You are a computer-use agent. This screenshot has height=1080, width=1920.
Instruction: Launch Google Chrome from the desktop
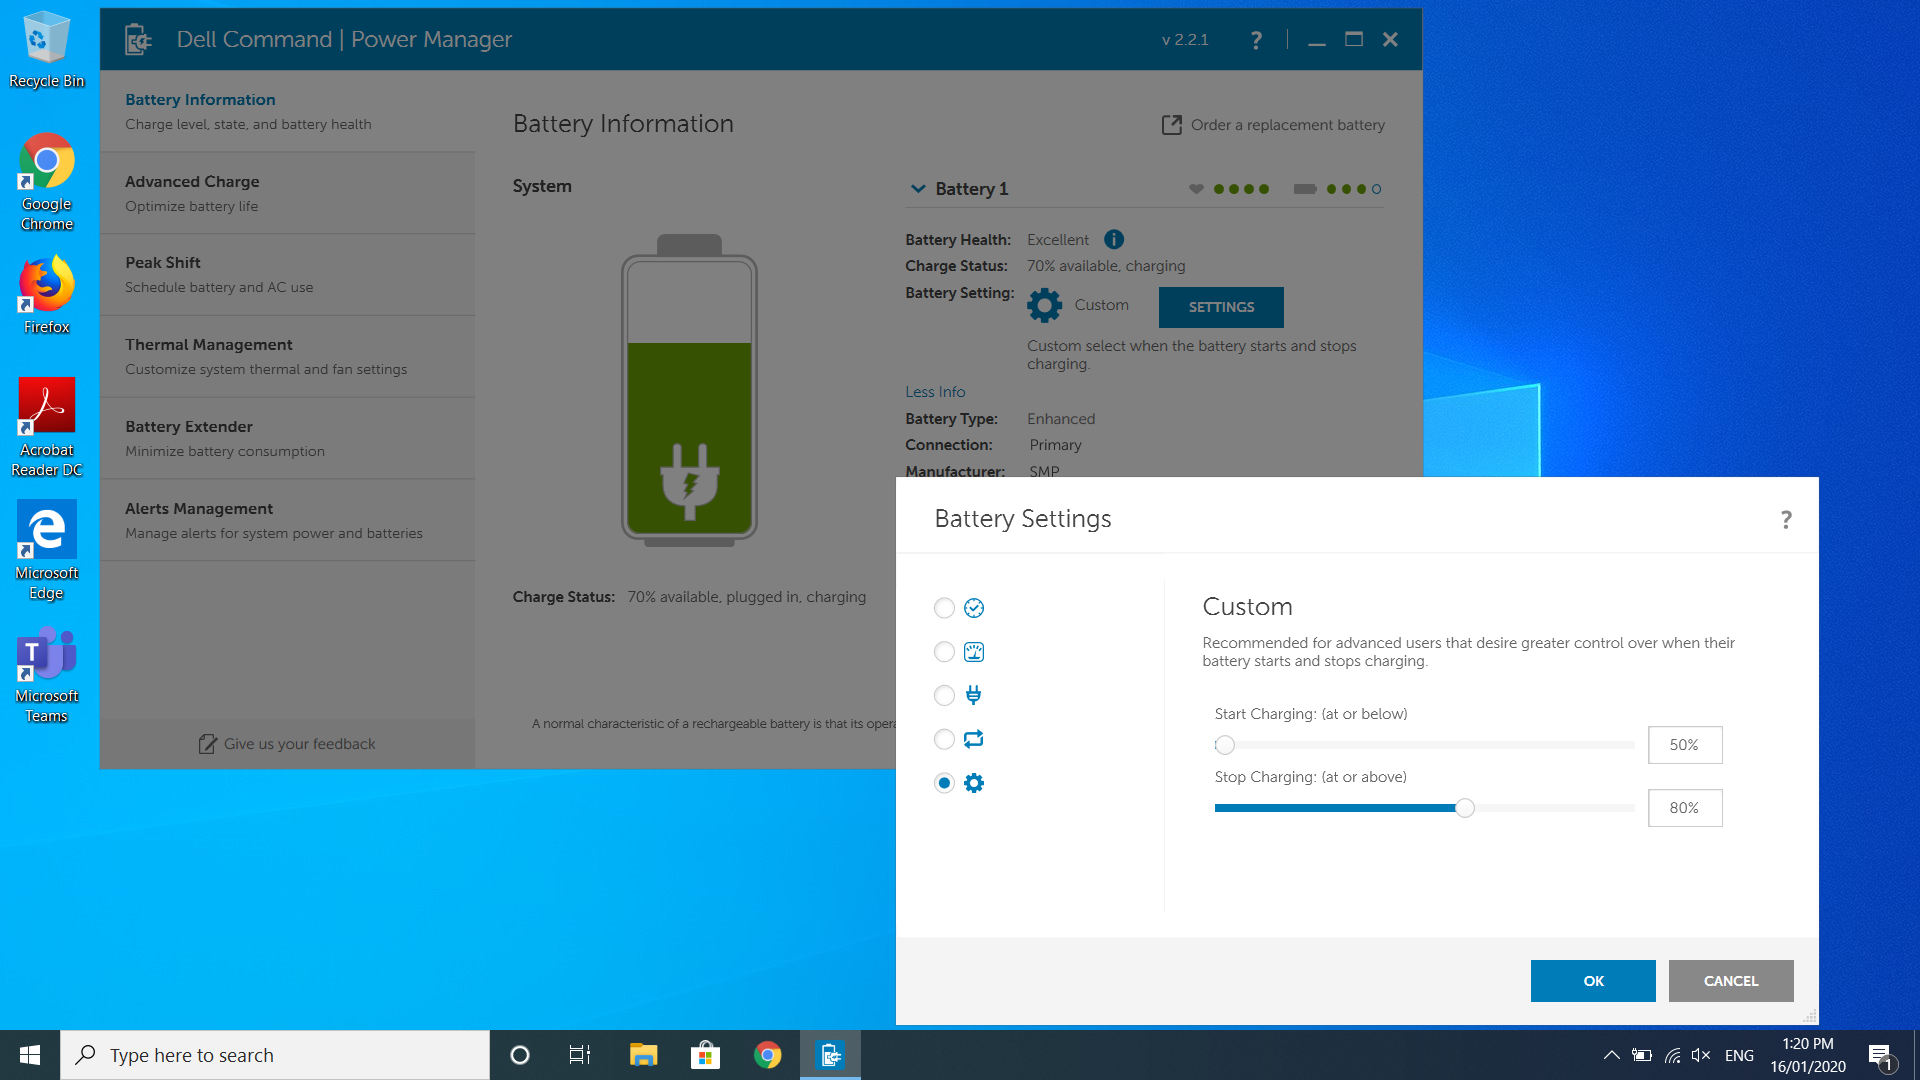(46, 182)
